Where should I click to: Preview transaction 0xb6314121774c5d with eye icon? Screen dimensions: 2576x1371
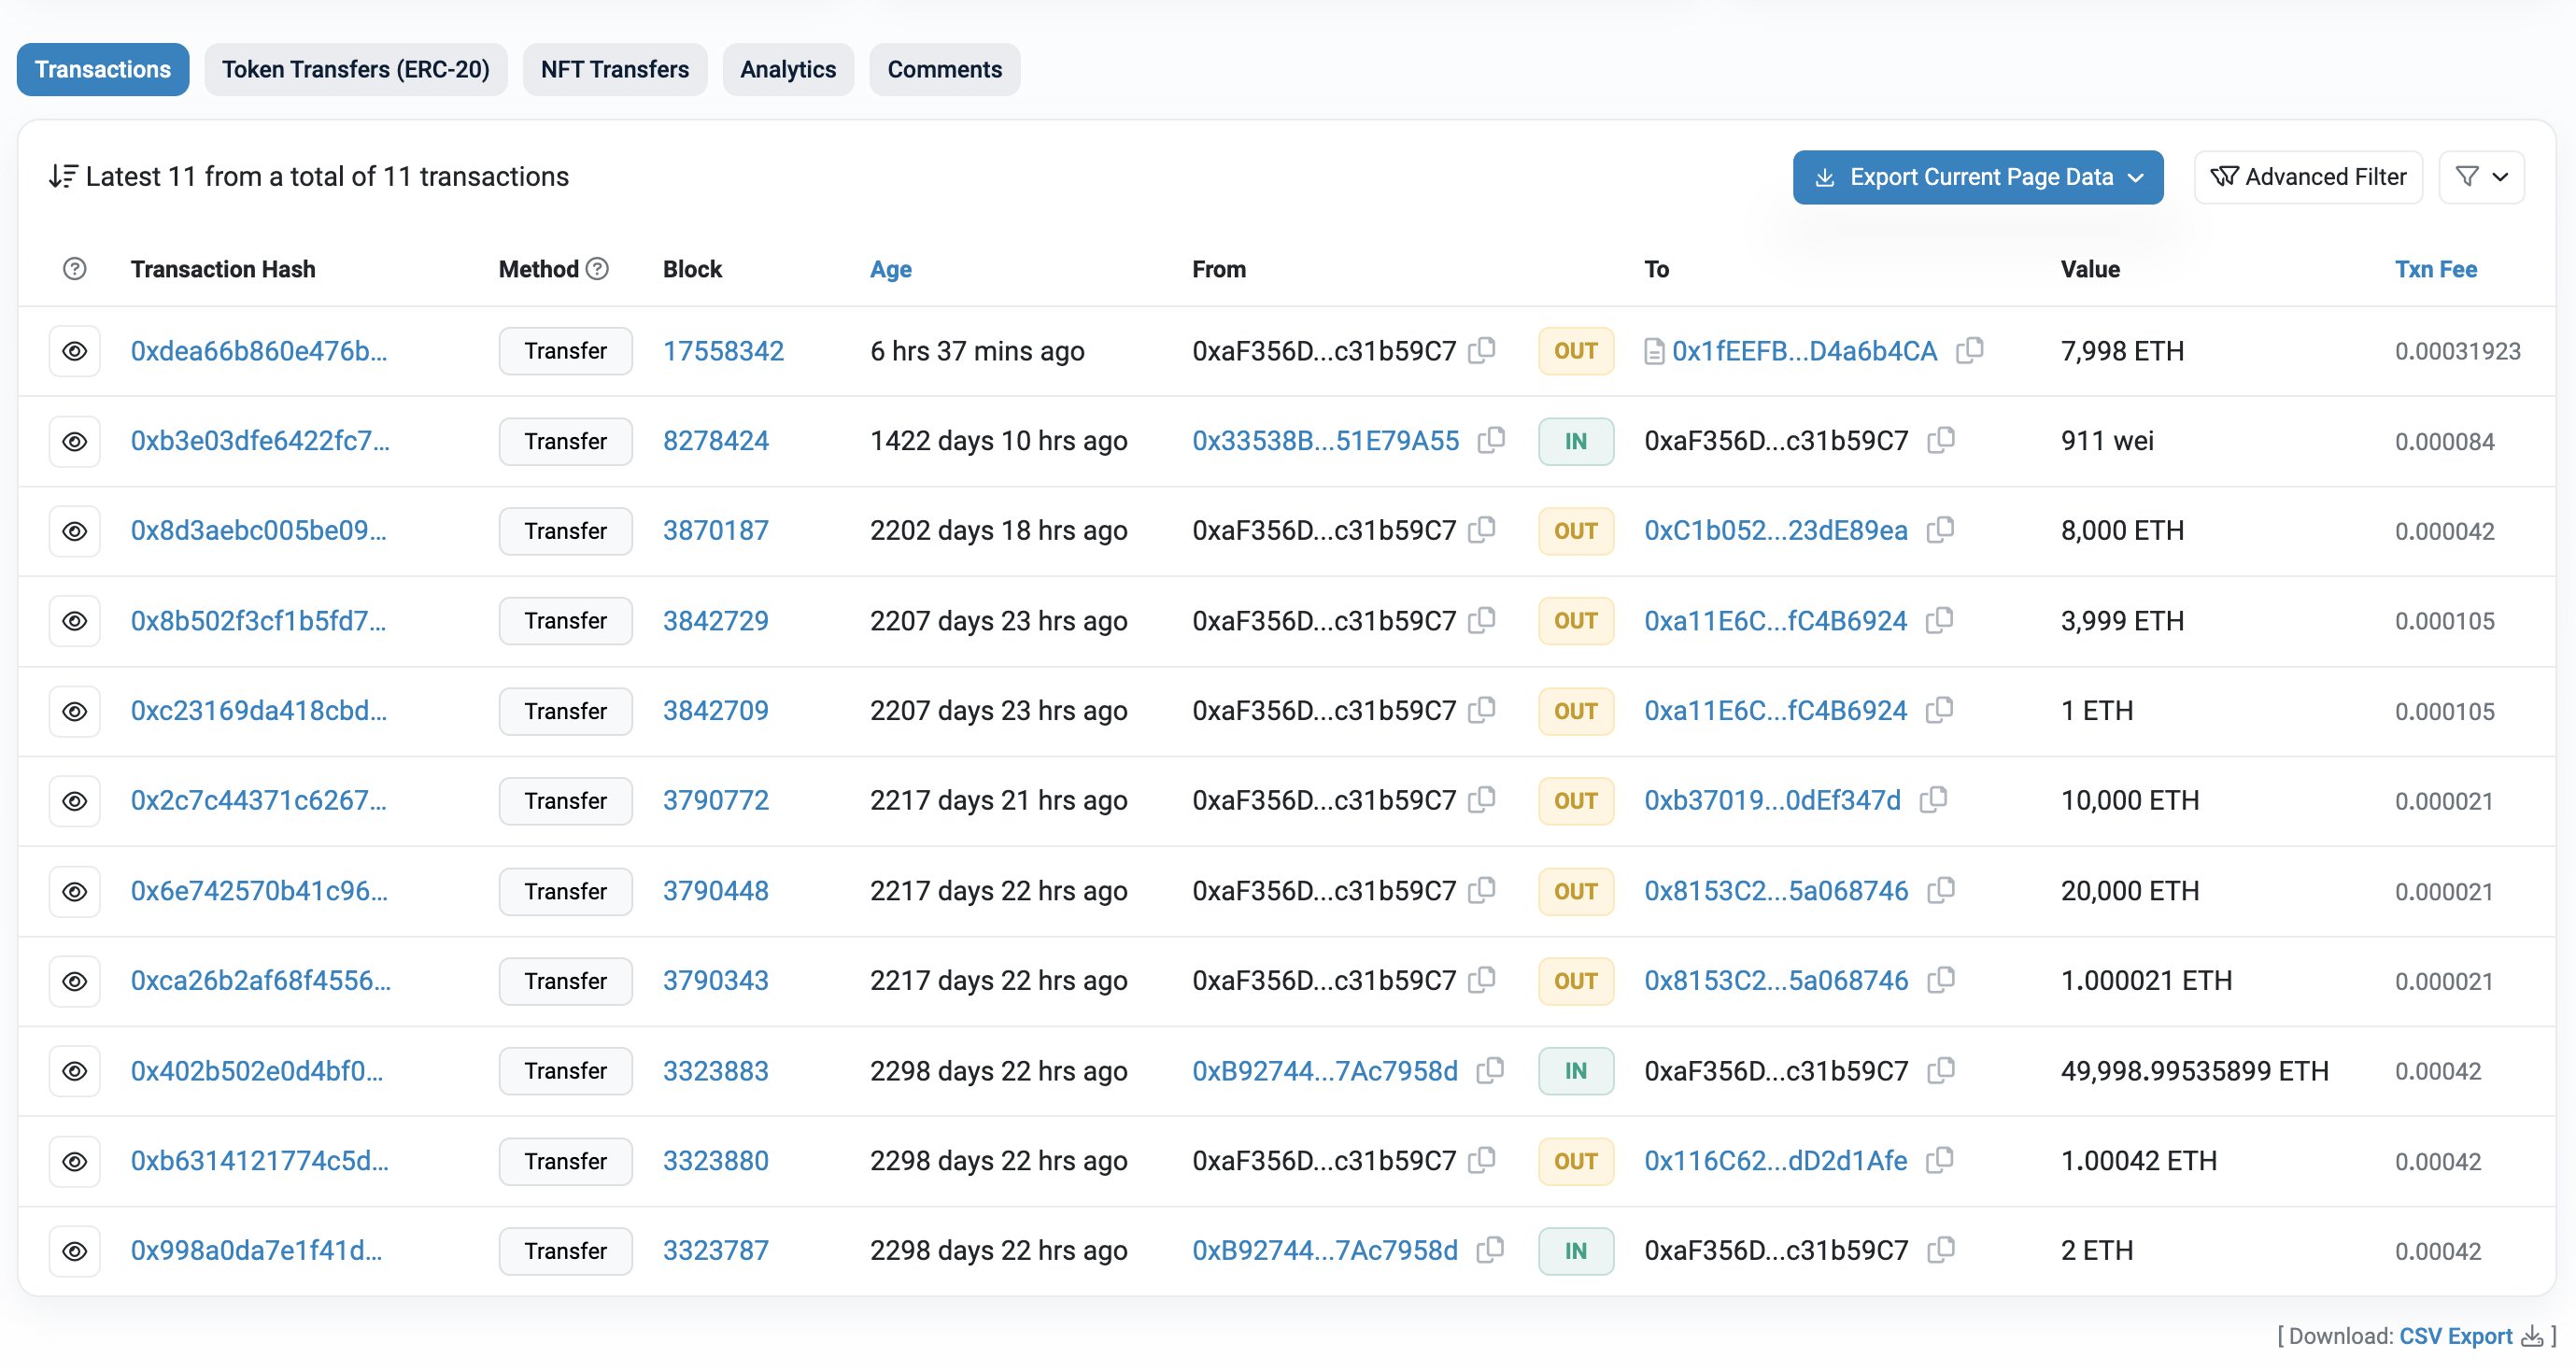(75, 1161)
